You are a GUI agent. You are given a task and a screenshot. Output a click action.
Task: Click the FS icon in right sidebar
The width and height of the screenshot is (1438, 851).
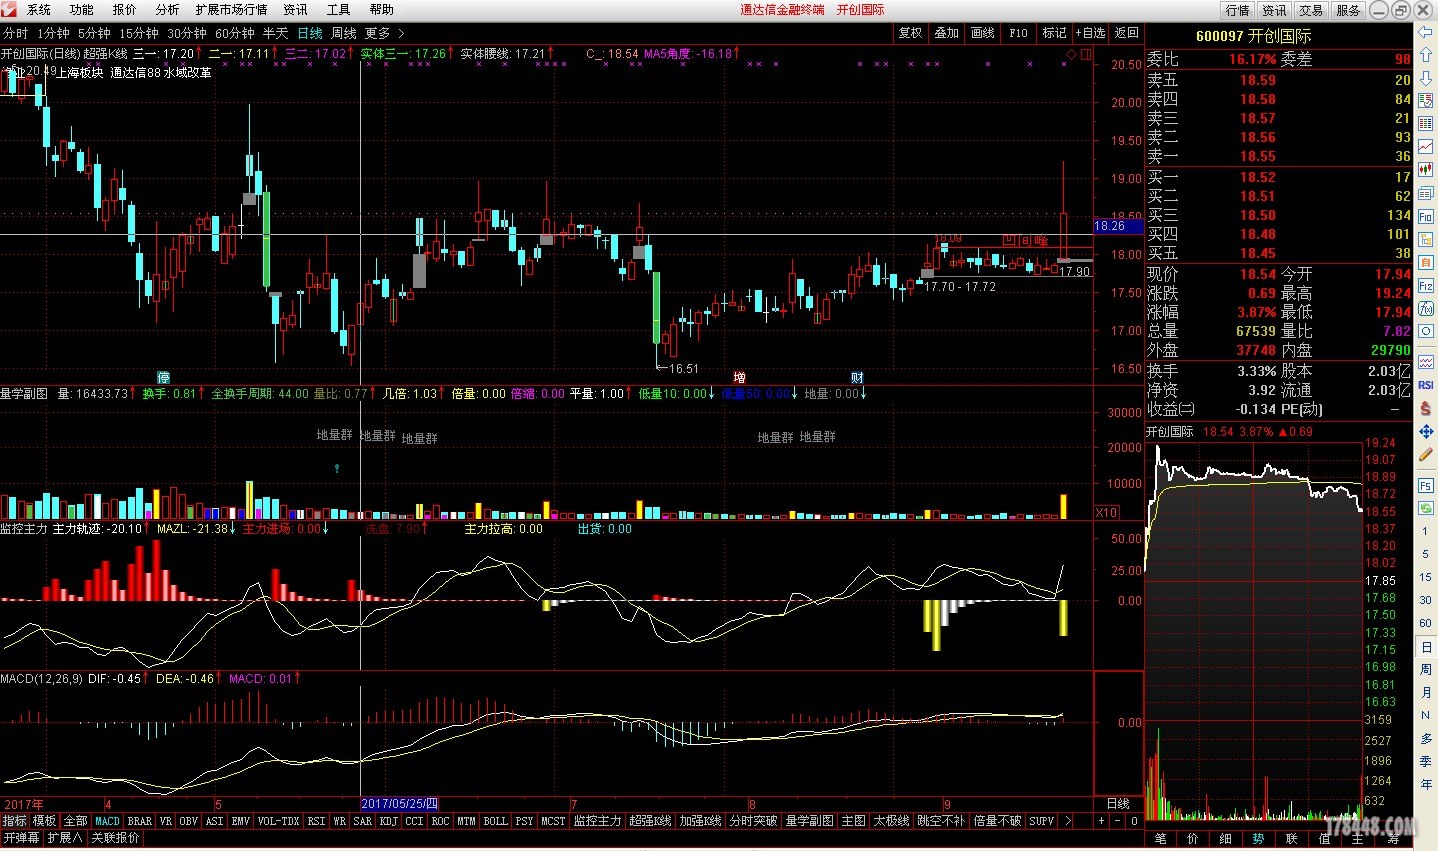1425,485
